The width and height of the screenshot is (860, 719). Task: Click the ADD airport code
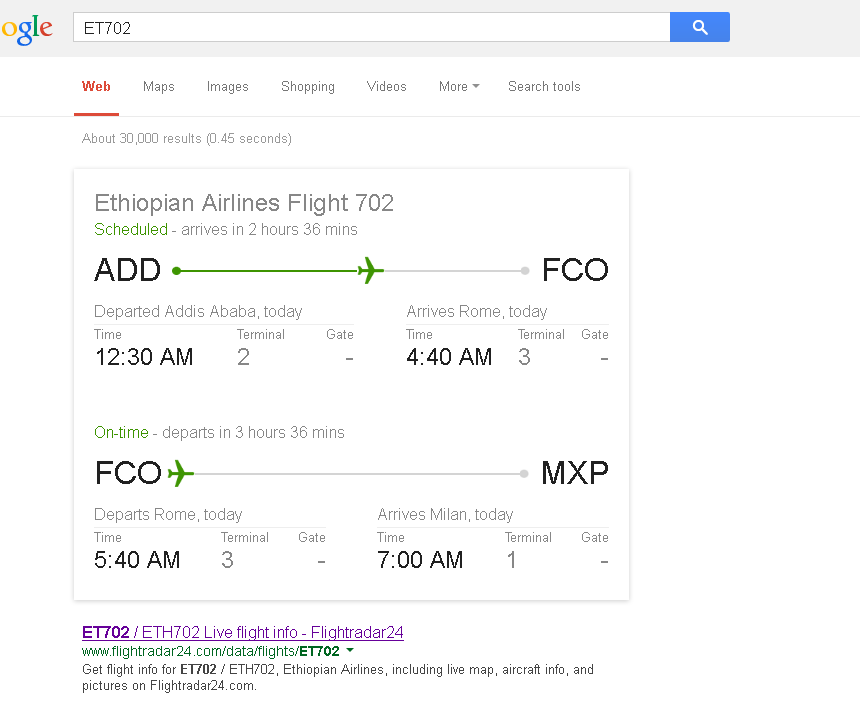tap(127, 270)
